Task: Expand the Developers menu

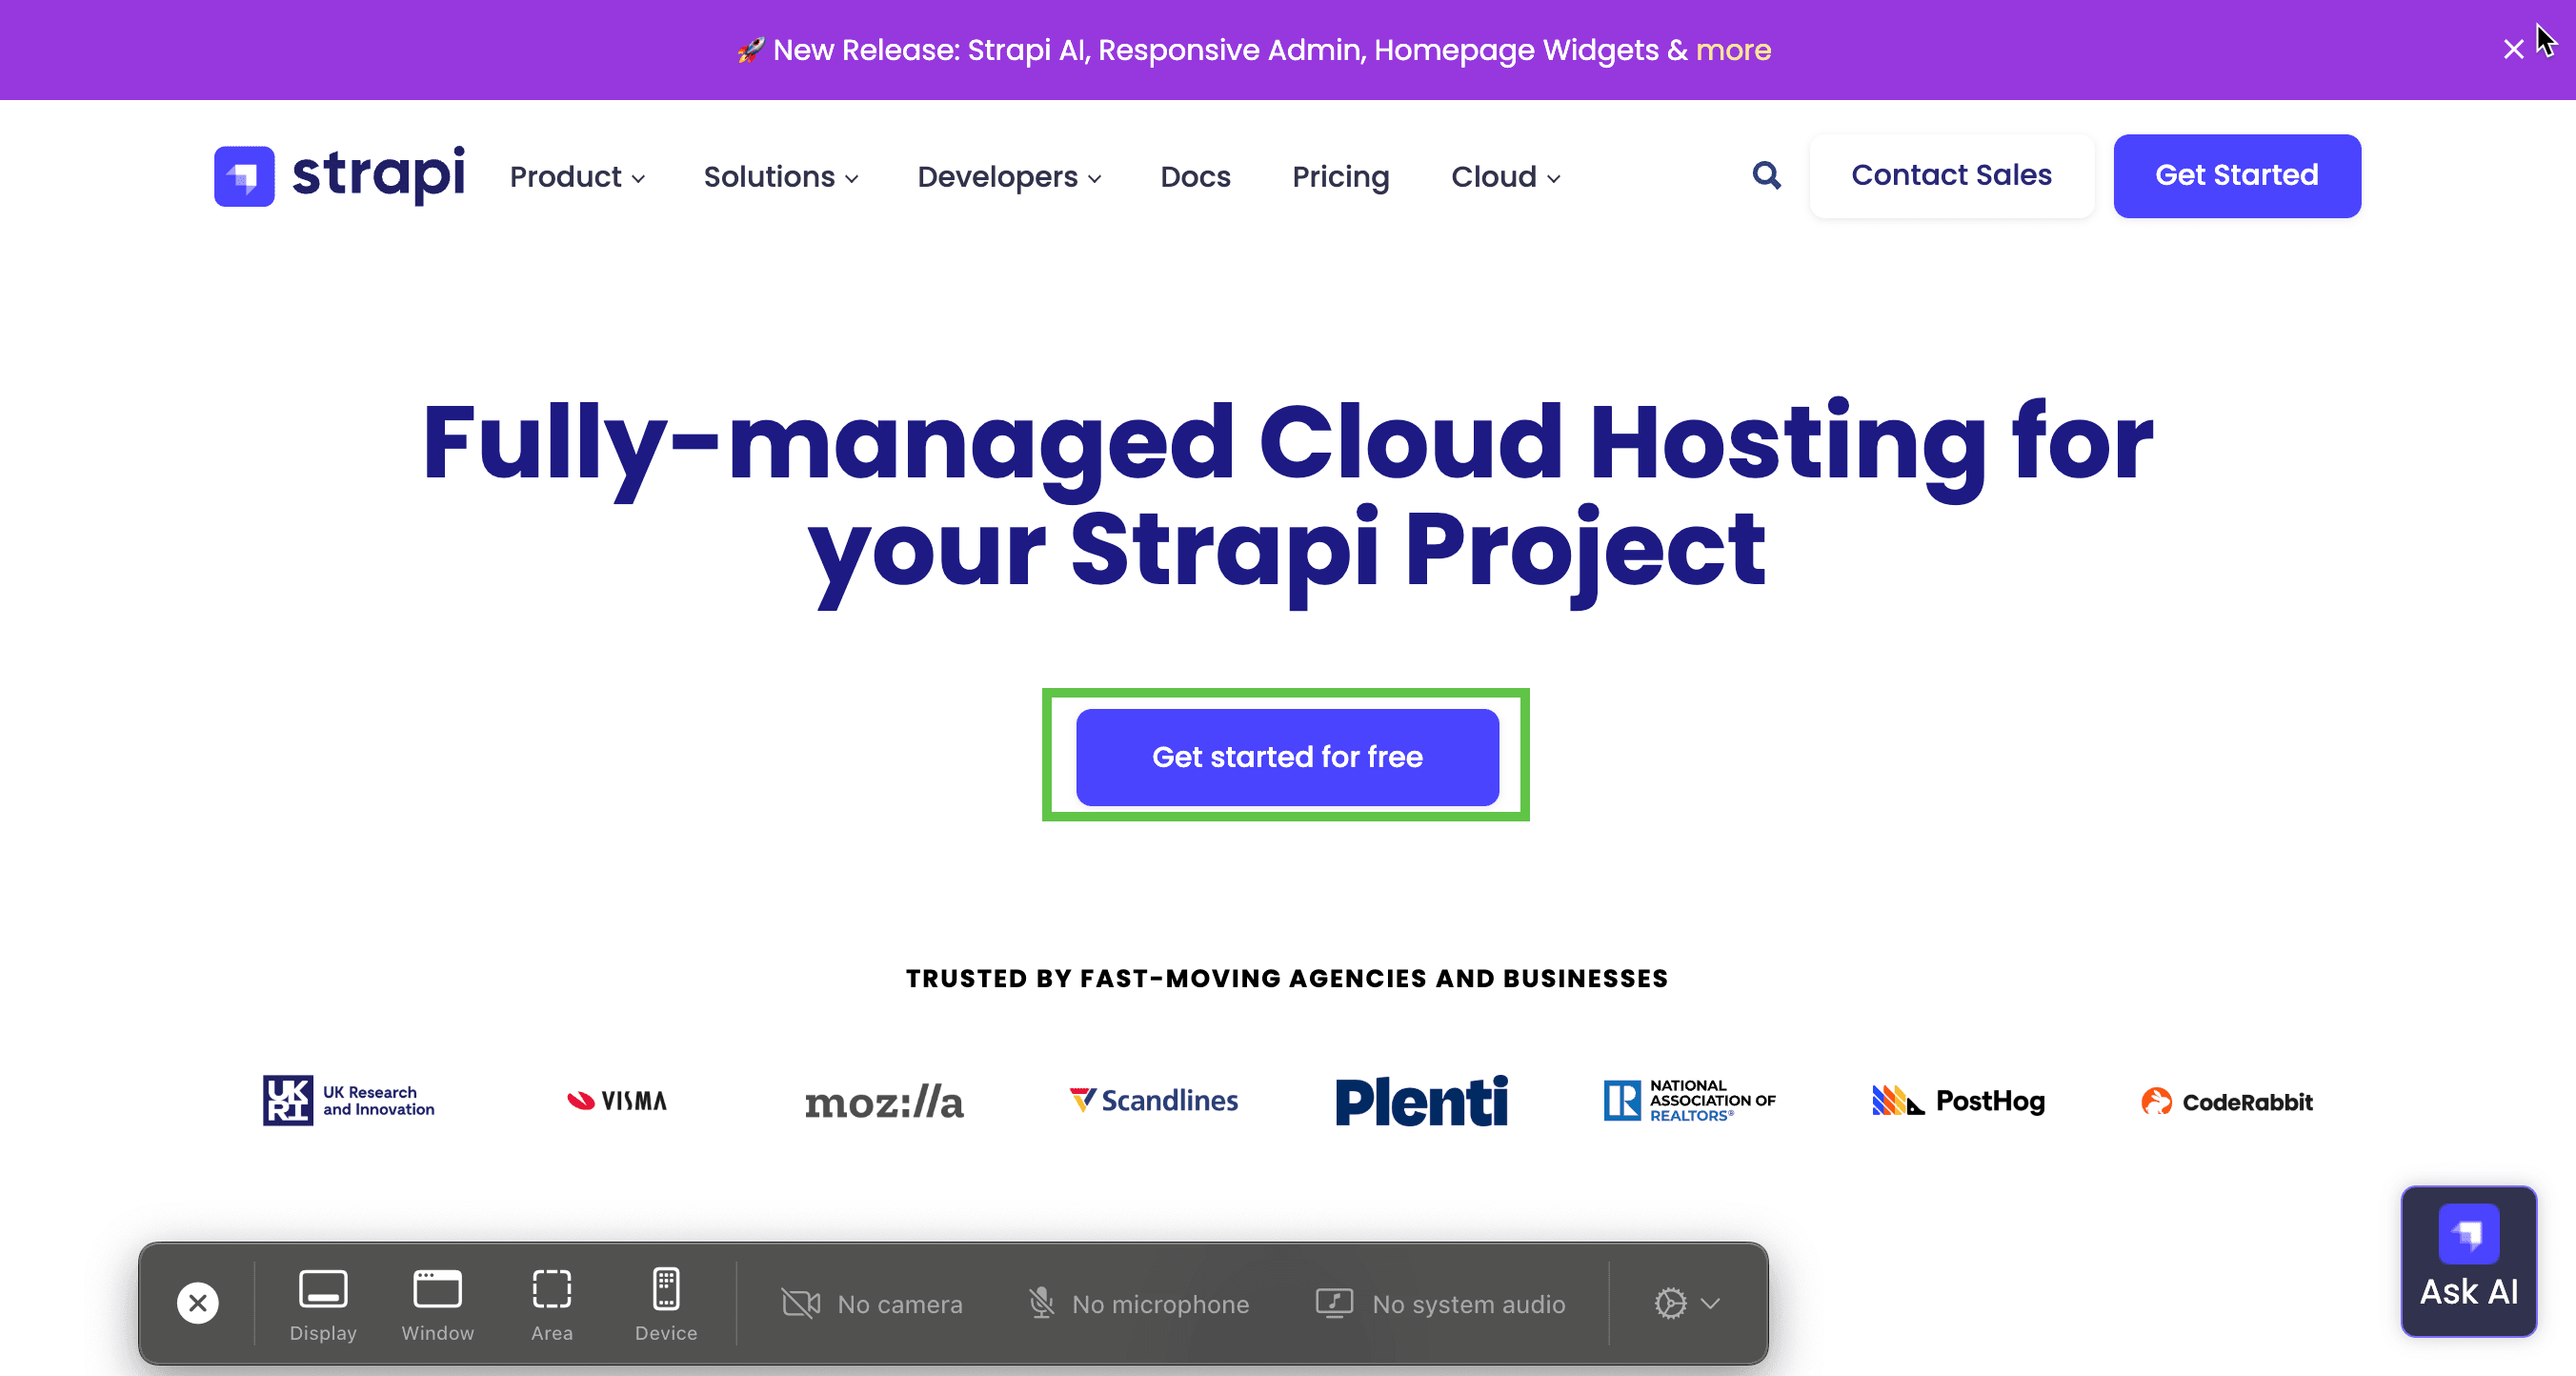Action: coord(1009,177)
